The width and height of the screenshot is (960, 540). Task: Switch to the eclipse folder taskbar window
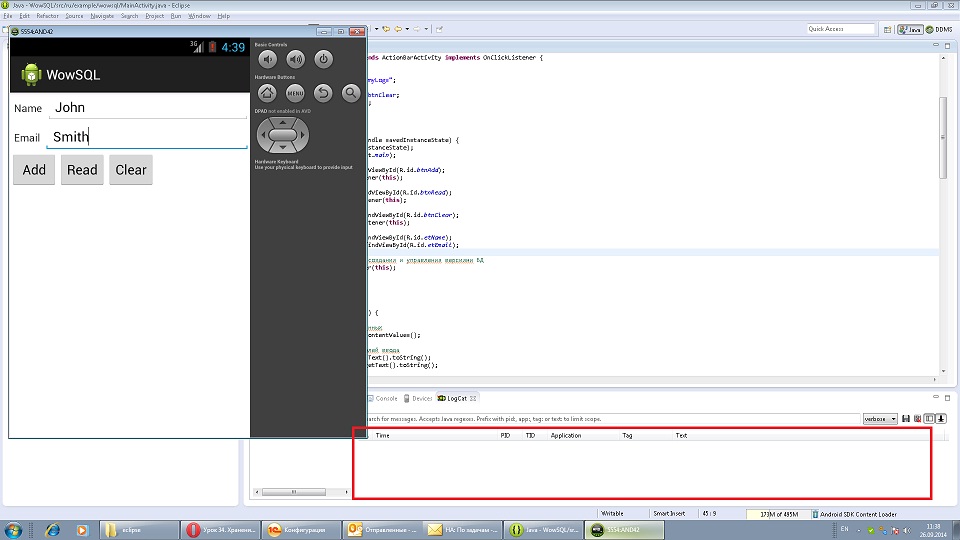click(140, 530)
